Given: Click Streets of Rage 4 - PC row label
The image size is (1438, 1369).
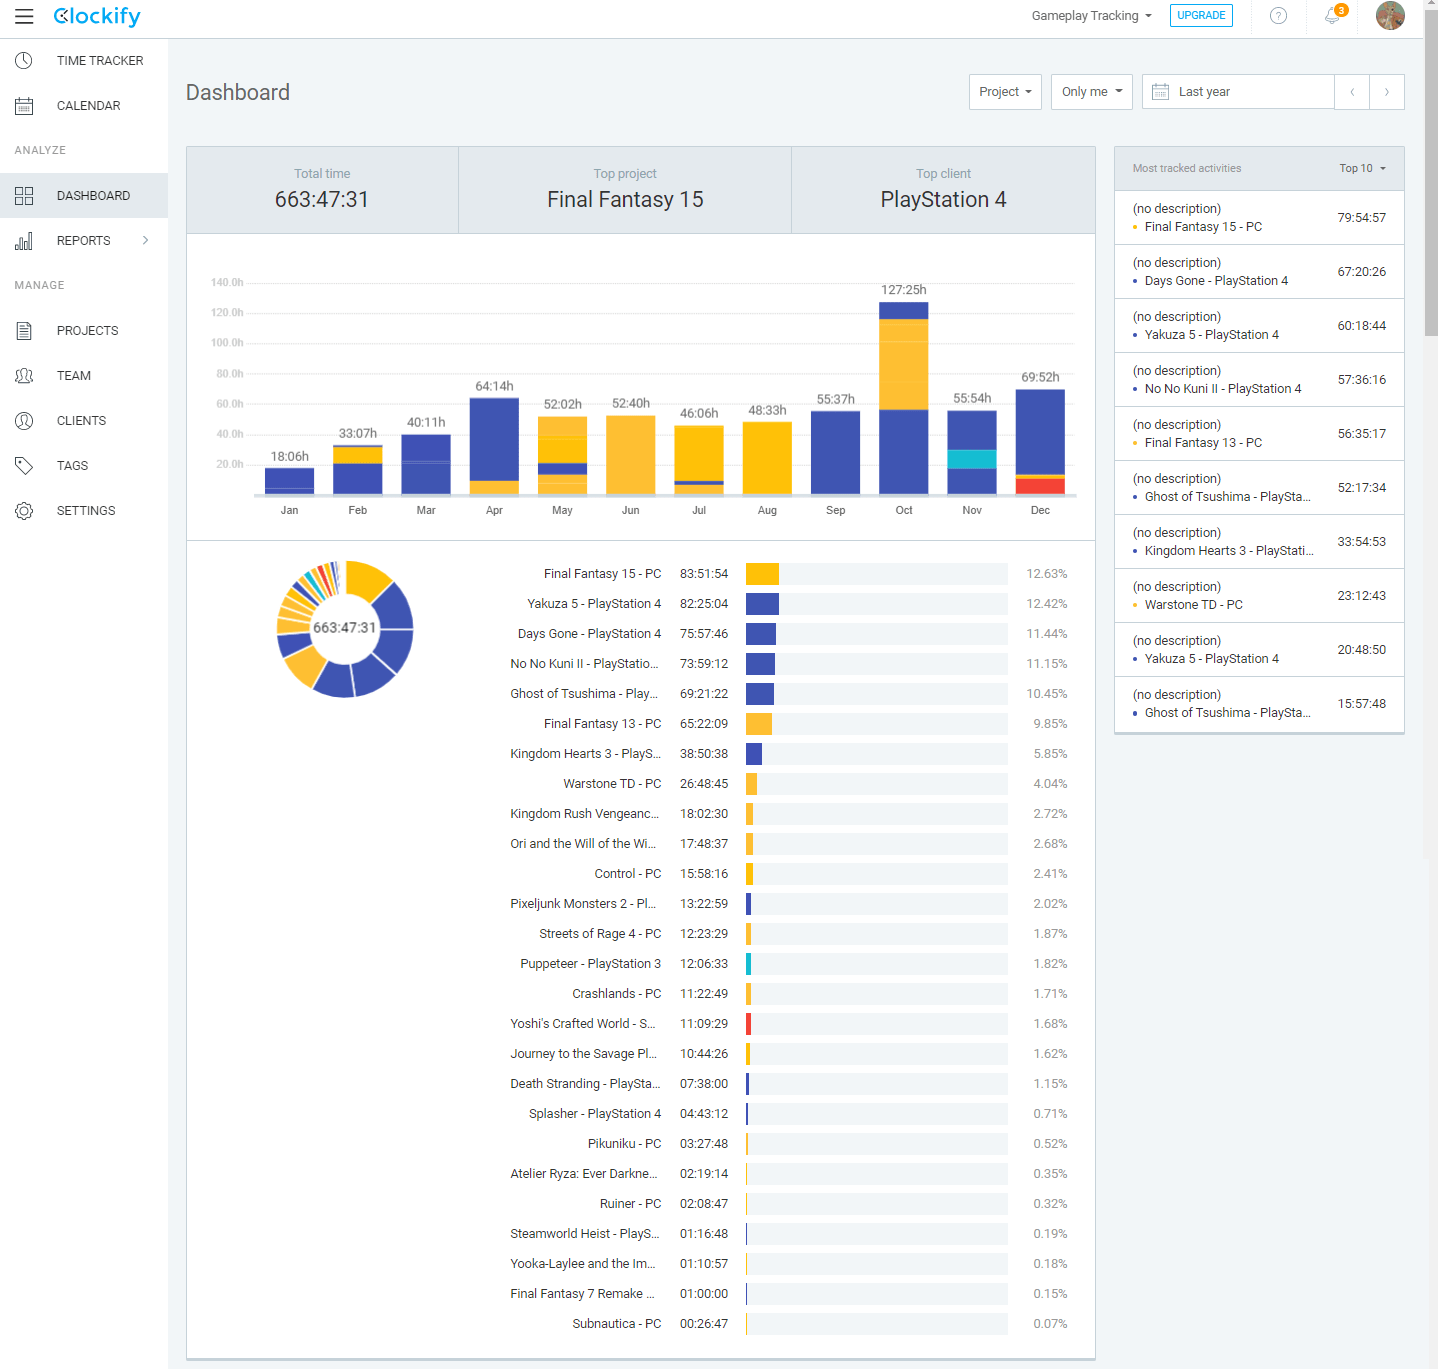Looking at the screenshot, I should tap(600, 934).
